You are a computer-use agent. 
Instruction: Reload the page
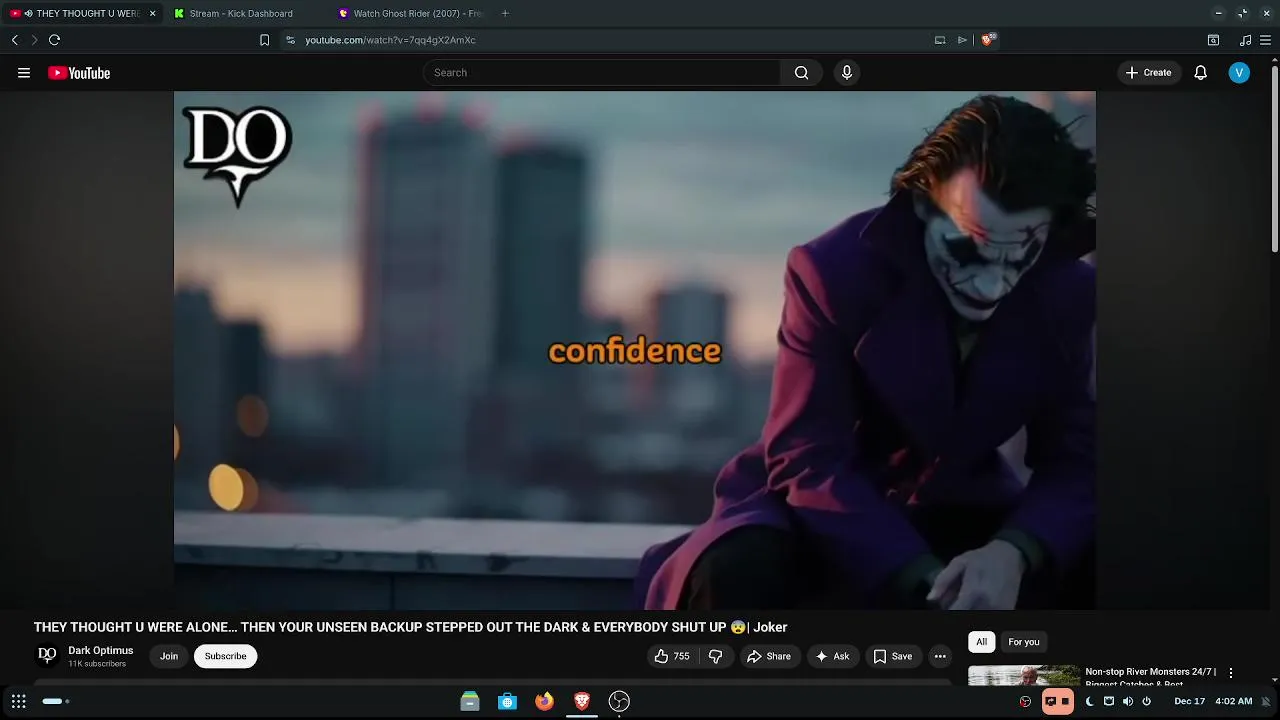[55, 40]
